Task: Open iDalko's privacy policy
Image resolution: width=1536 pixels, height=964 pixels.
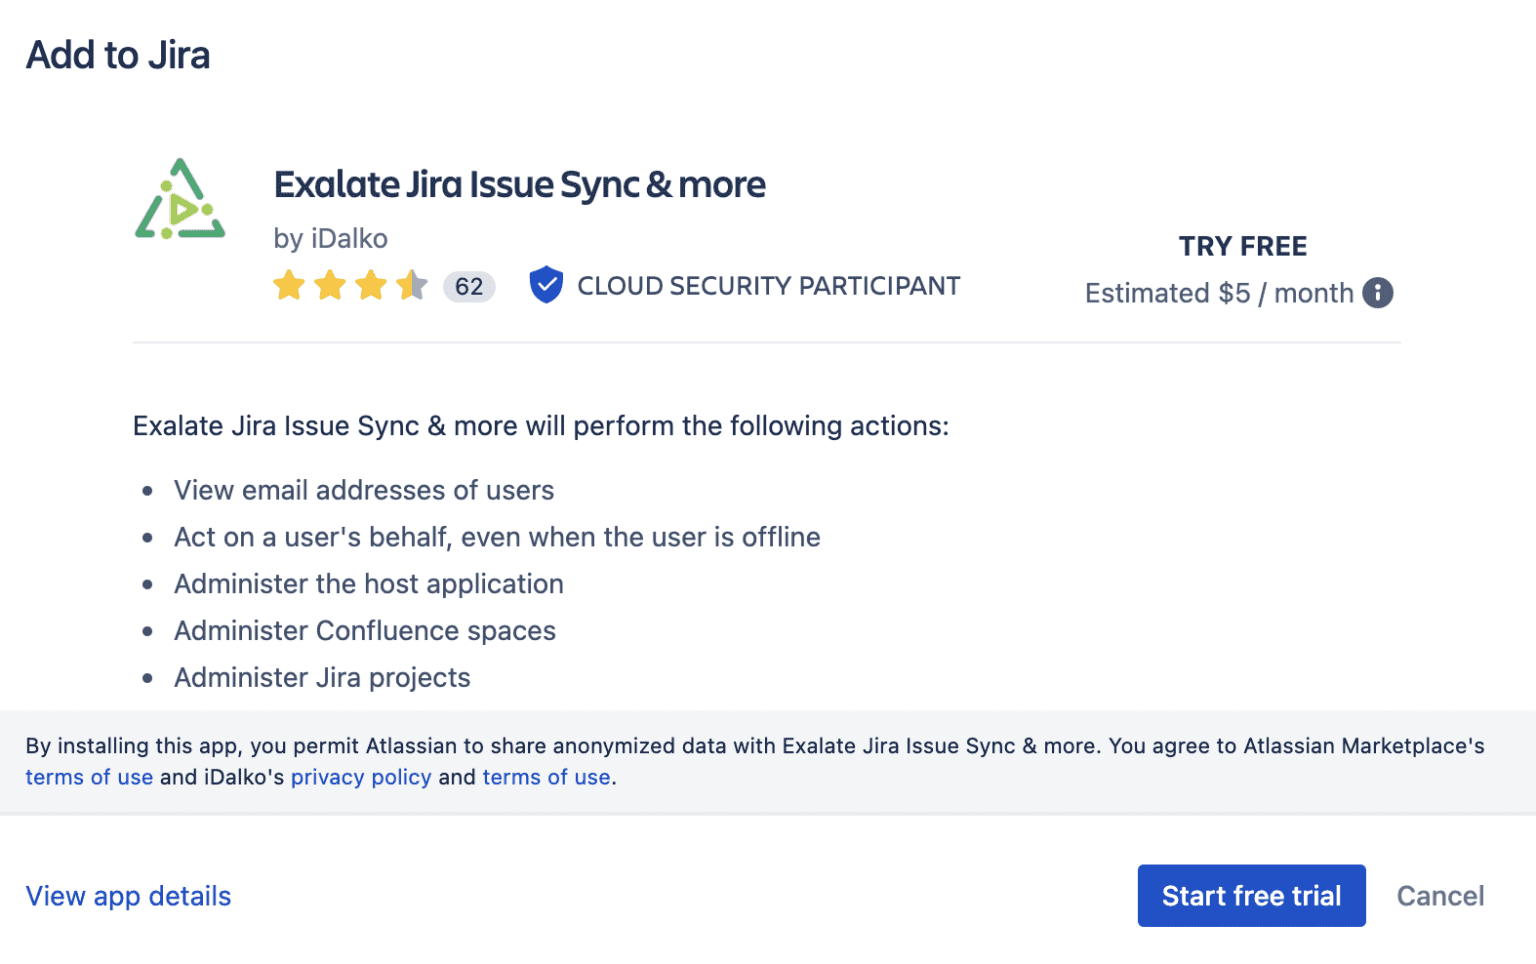Action: click(x=361, y=777)
